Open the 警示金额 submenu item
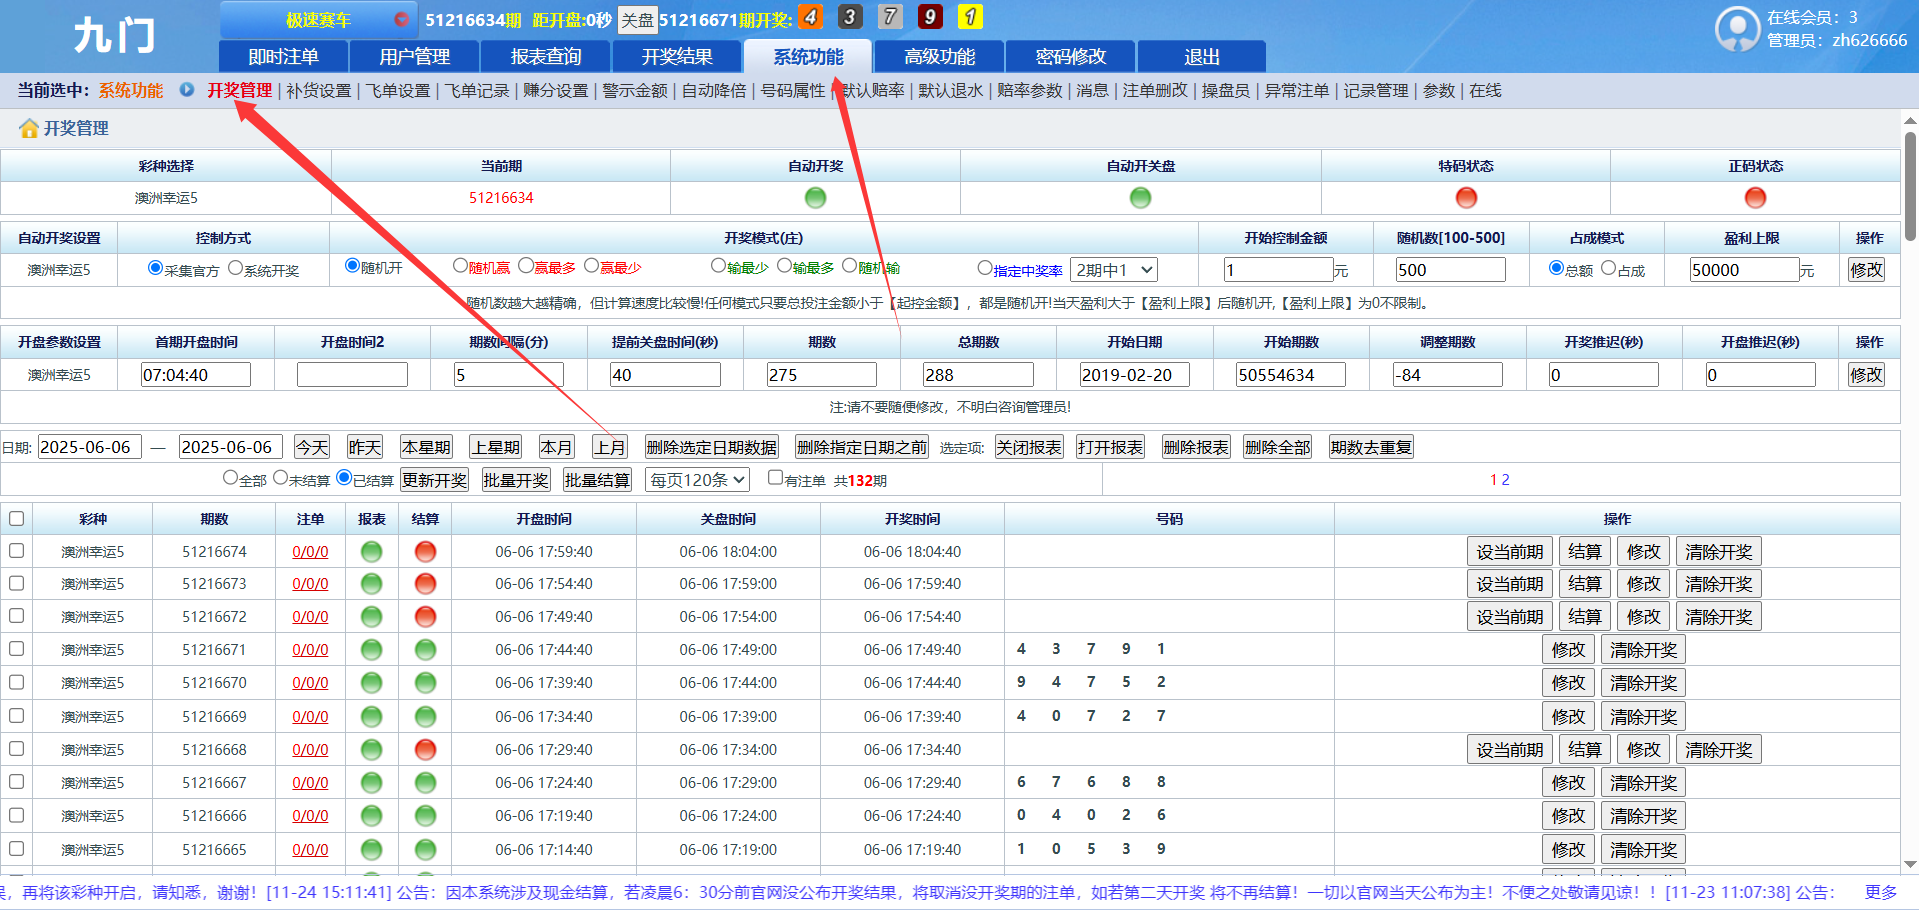1919x913 pixels. [x=635, y=91]
